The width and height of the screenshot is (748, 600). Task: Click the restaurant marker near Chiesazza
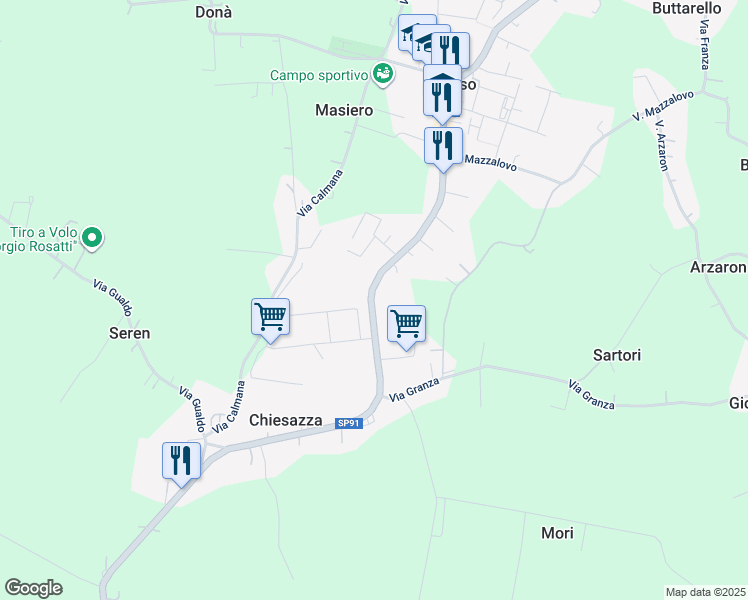coord(181,464)
